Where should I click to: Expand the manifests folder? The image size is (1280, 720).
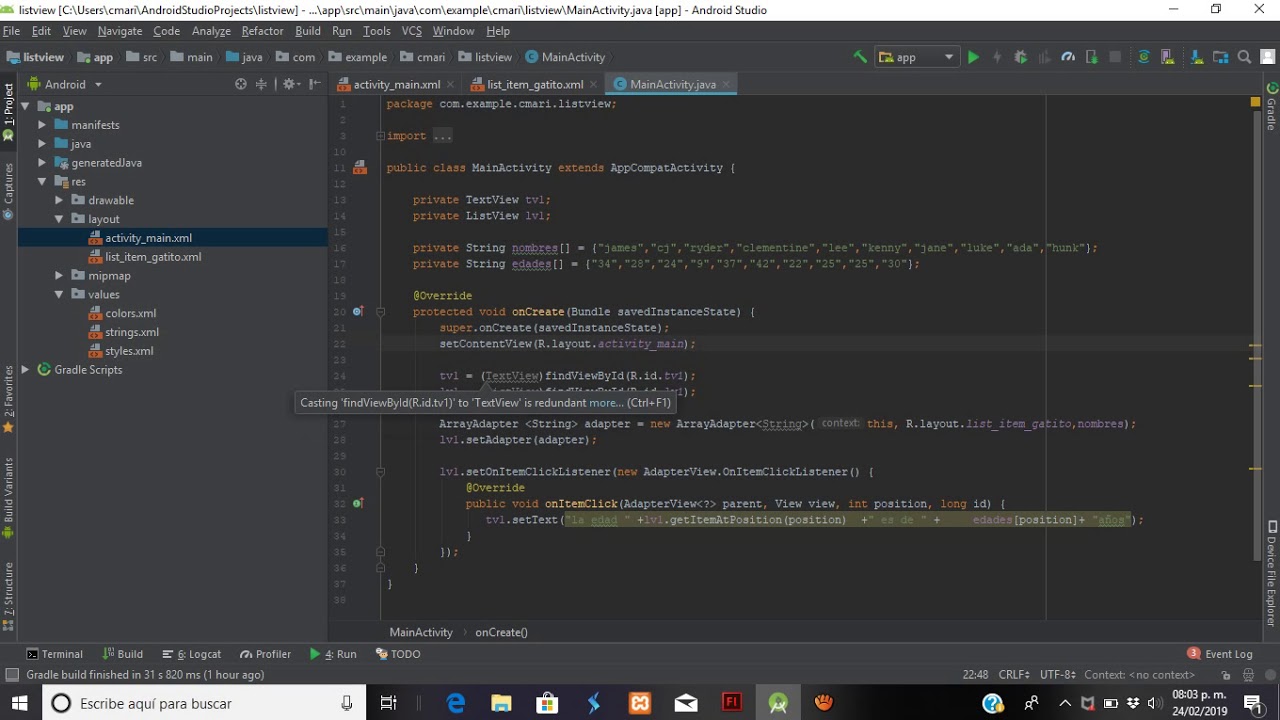click(42, 125)
